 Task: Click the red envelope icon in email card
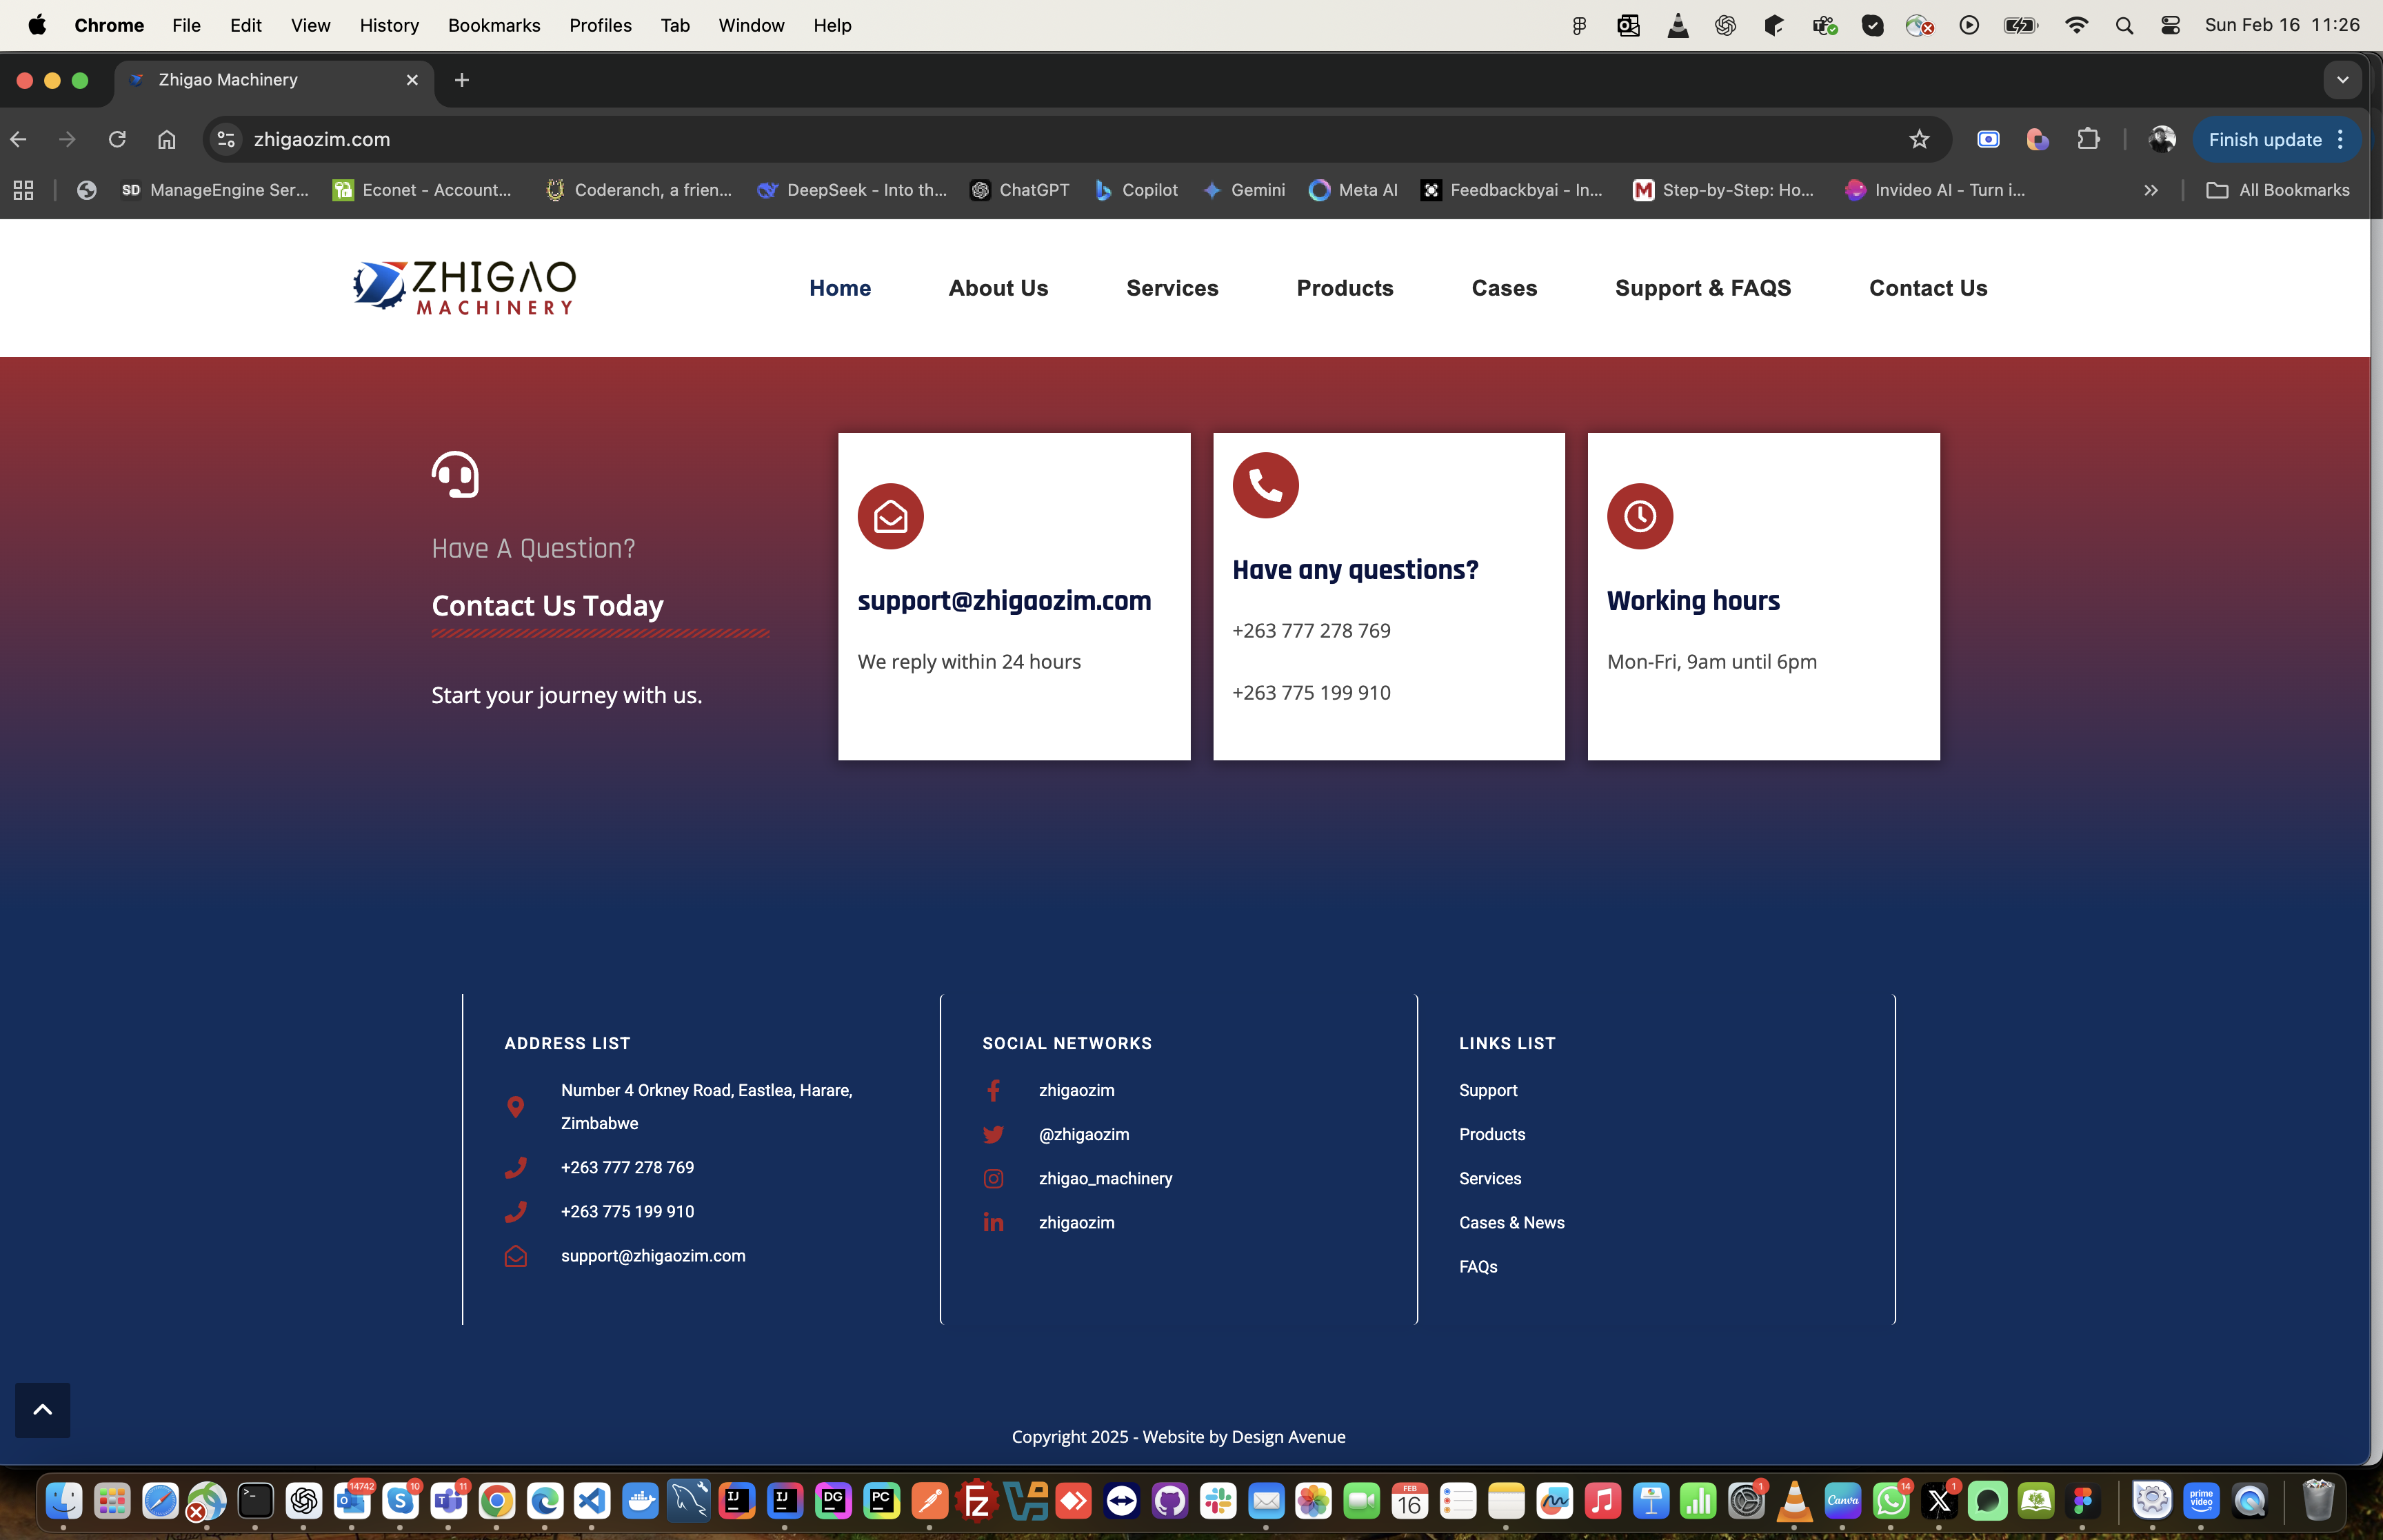coord(890,517)
